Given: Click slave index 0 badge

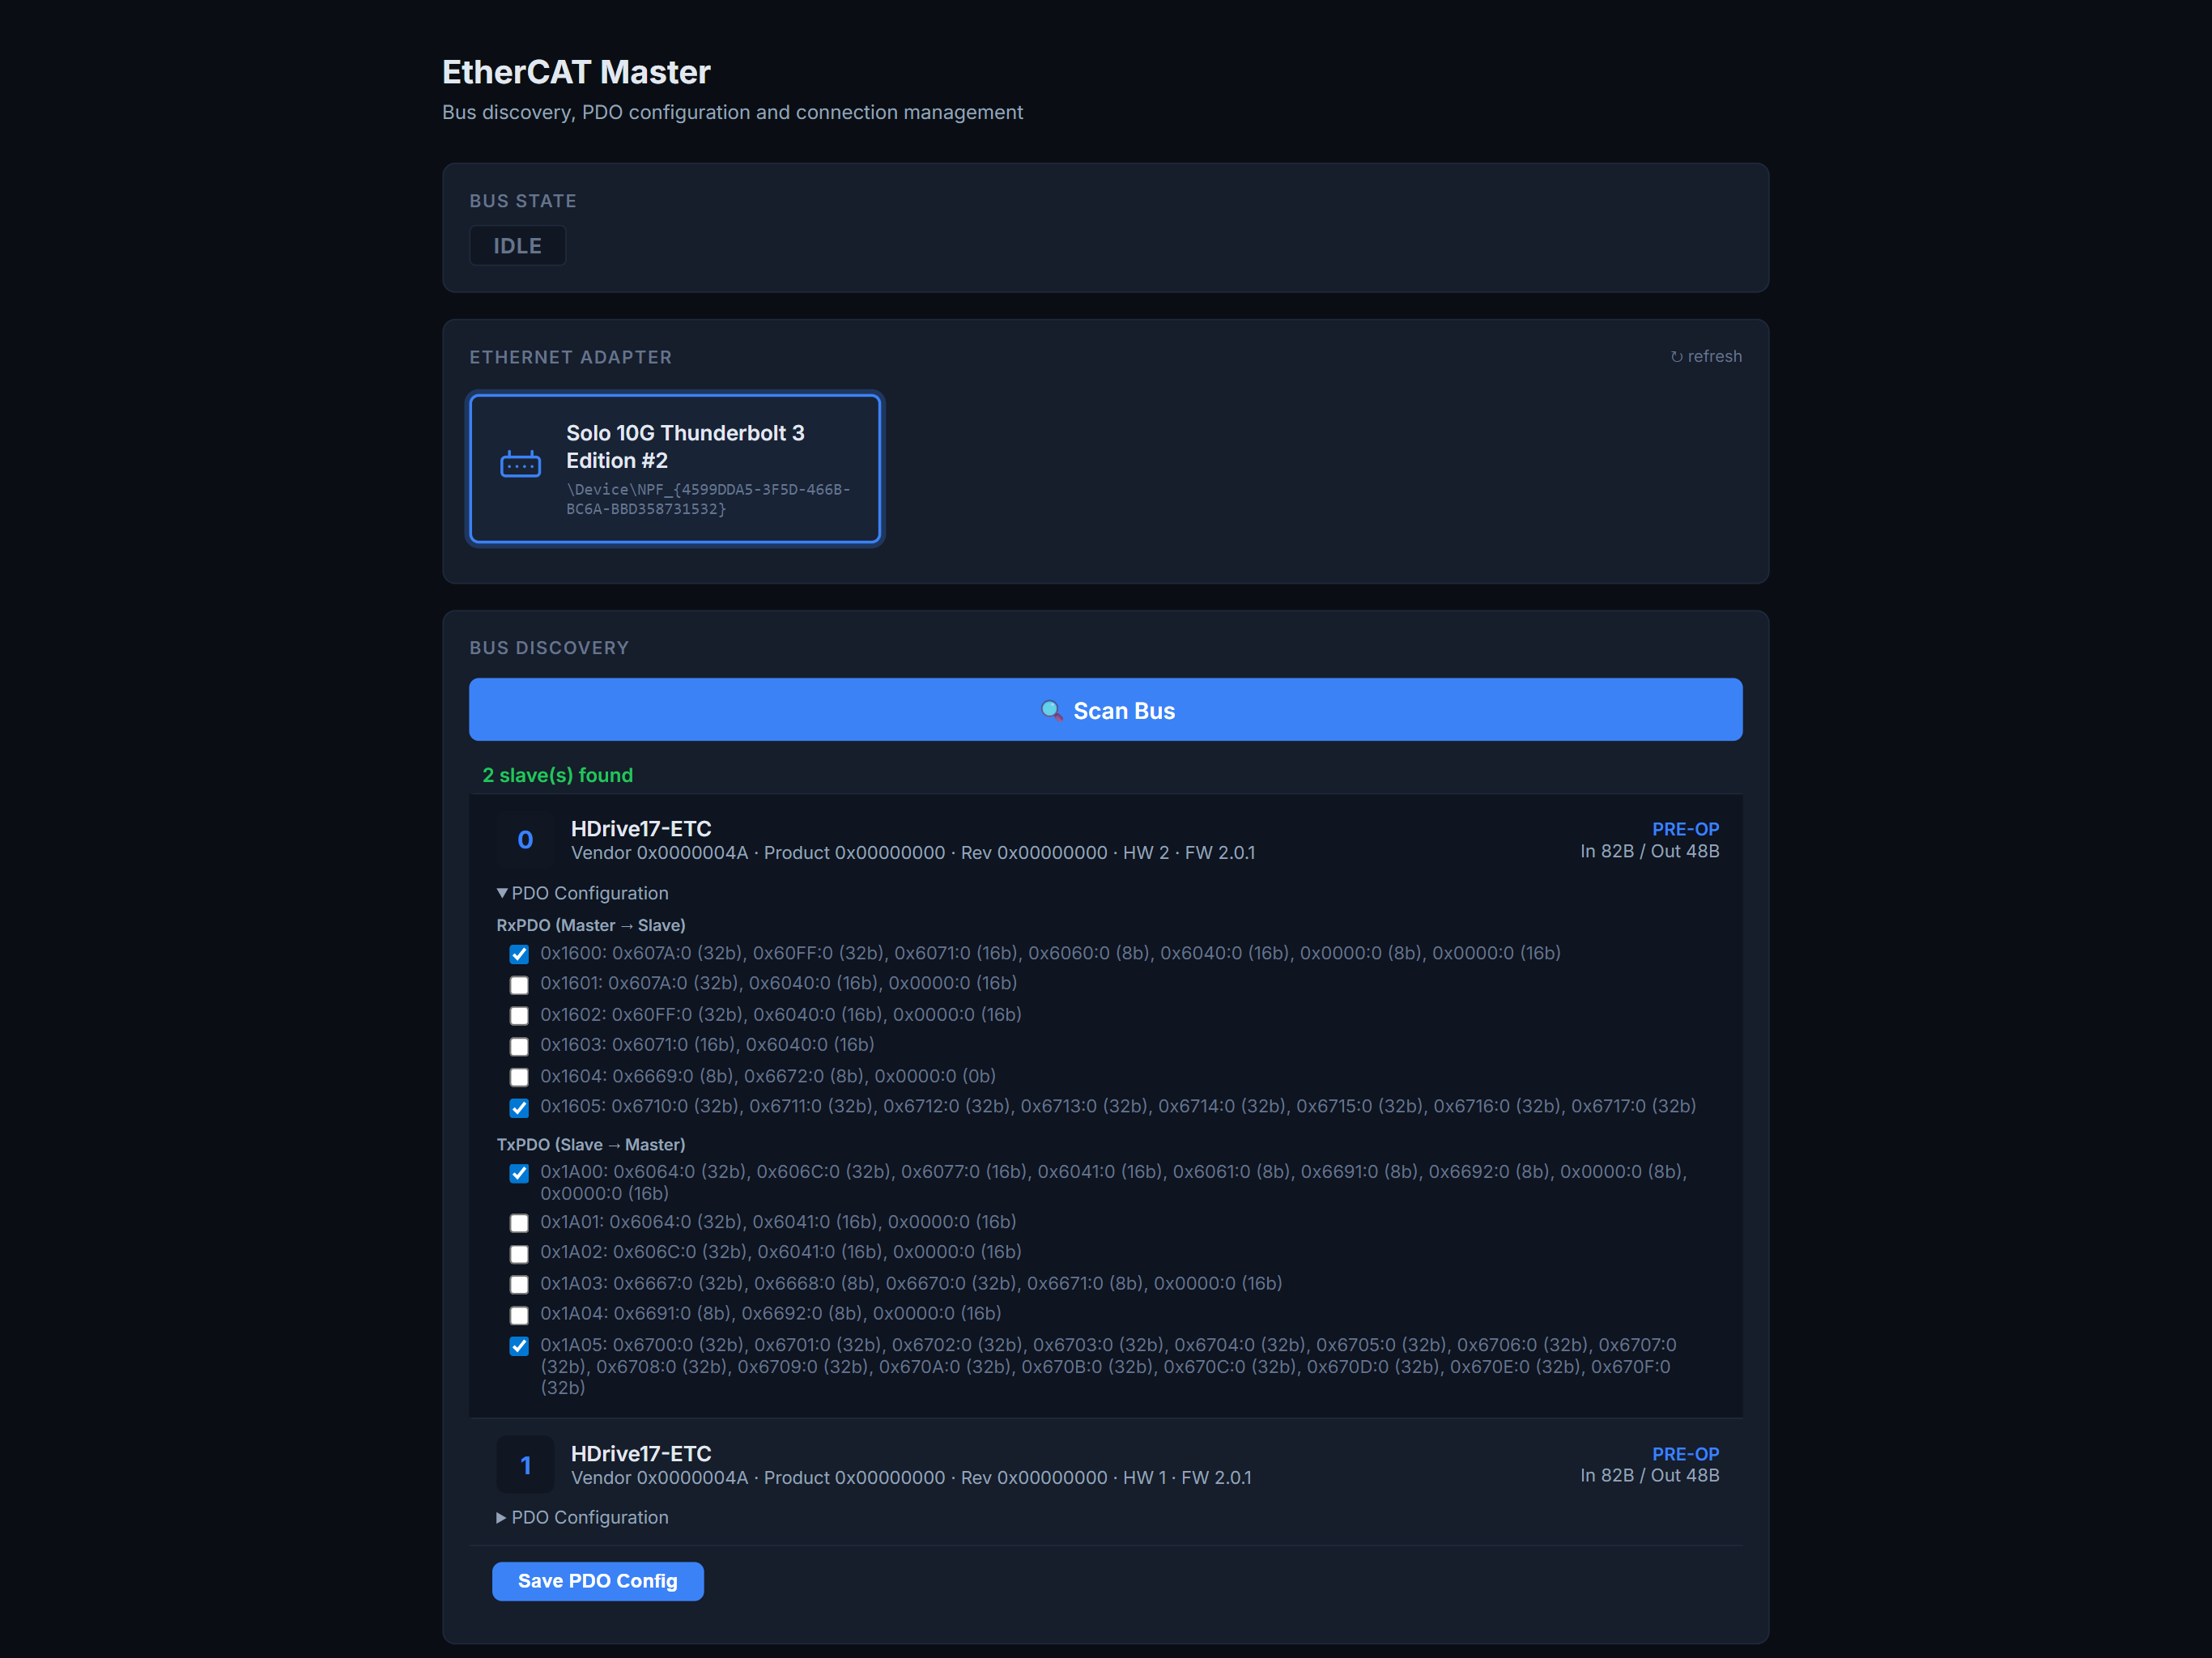Looking at the screenshot, I should 525,840.
